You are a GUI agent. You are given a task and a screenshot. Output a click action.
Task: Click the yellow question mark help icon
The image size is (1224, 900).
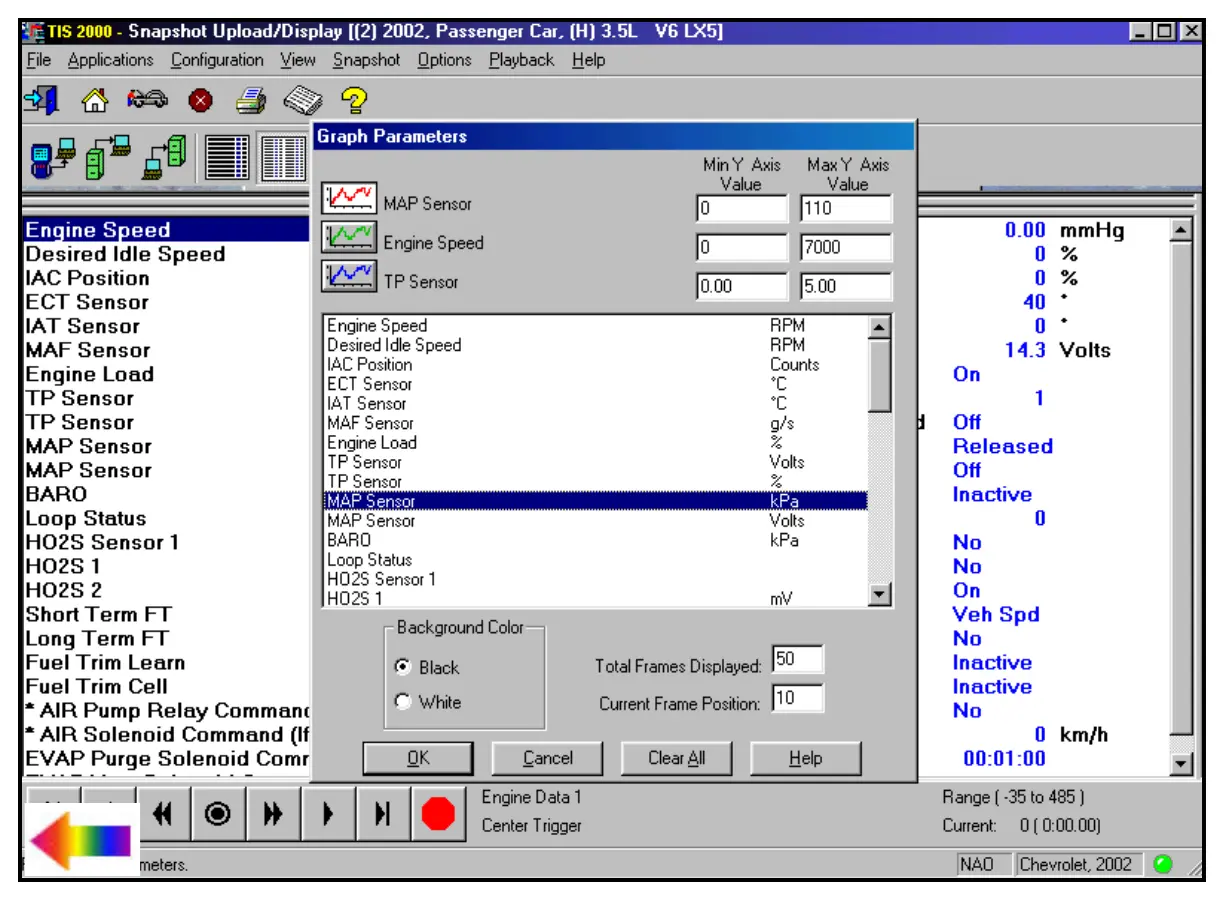(354, 99)
